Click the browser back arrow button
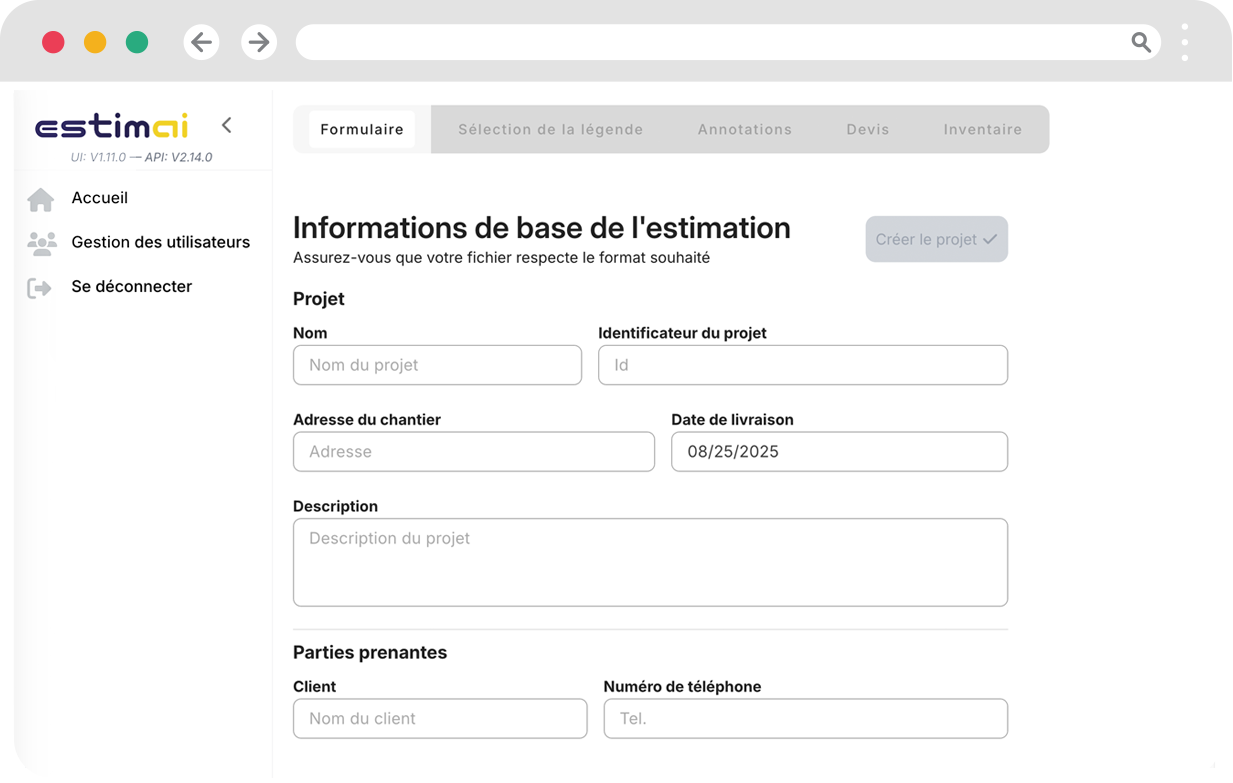Screen dimensions: 1233x783 pyautogui.click(x=202, y=42)
